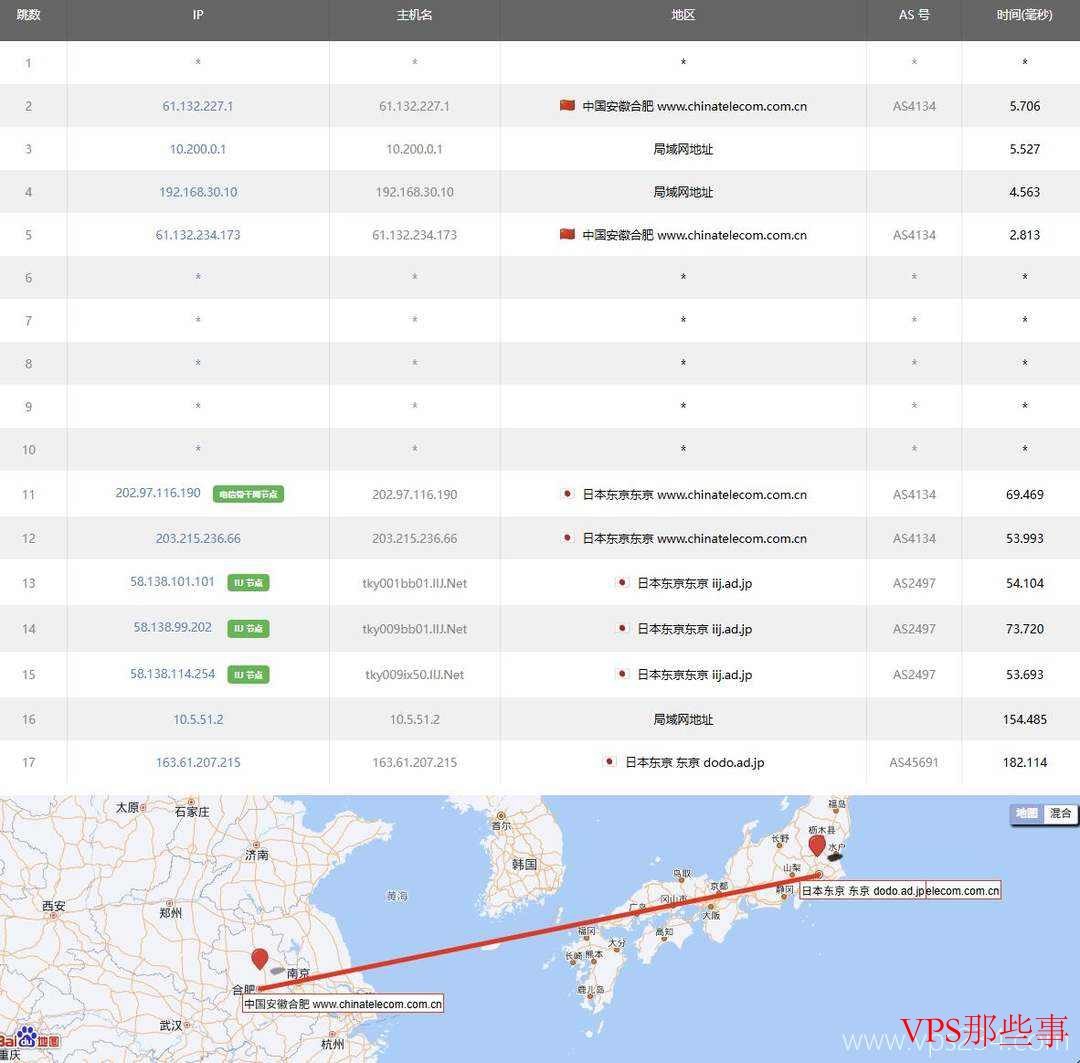The height and width of the screenshot is (1063, 1080).
Task: Click the time value 69.469
Action: click(1024, 495)
